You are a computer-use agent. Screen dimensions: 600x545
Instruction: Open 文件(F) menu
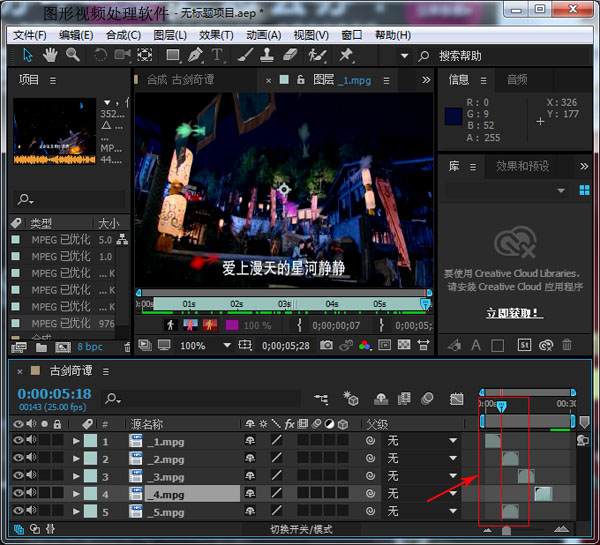point(29,35)
